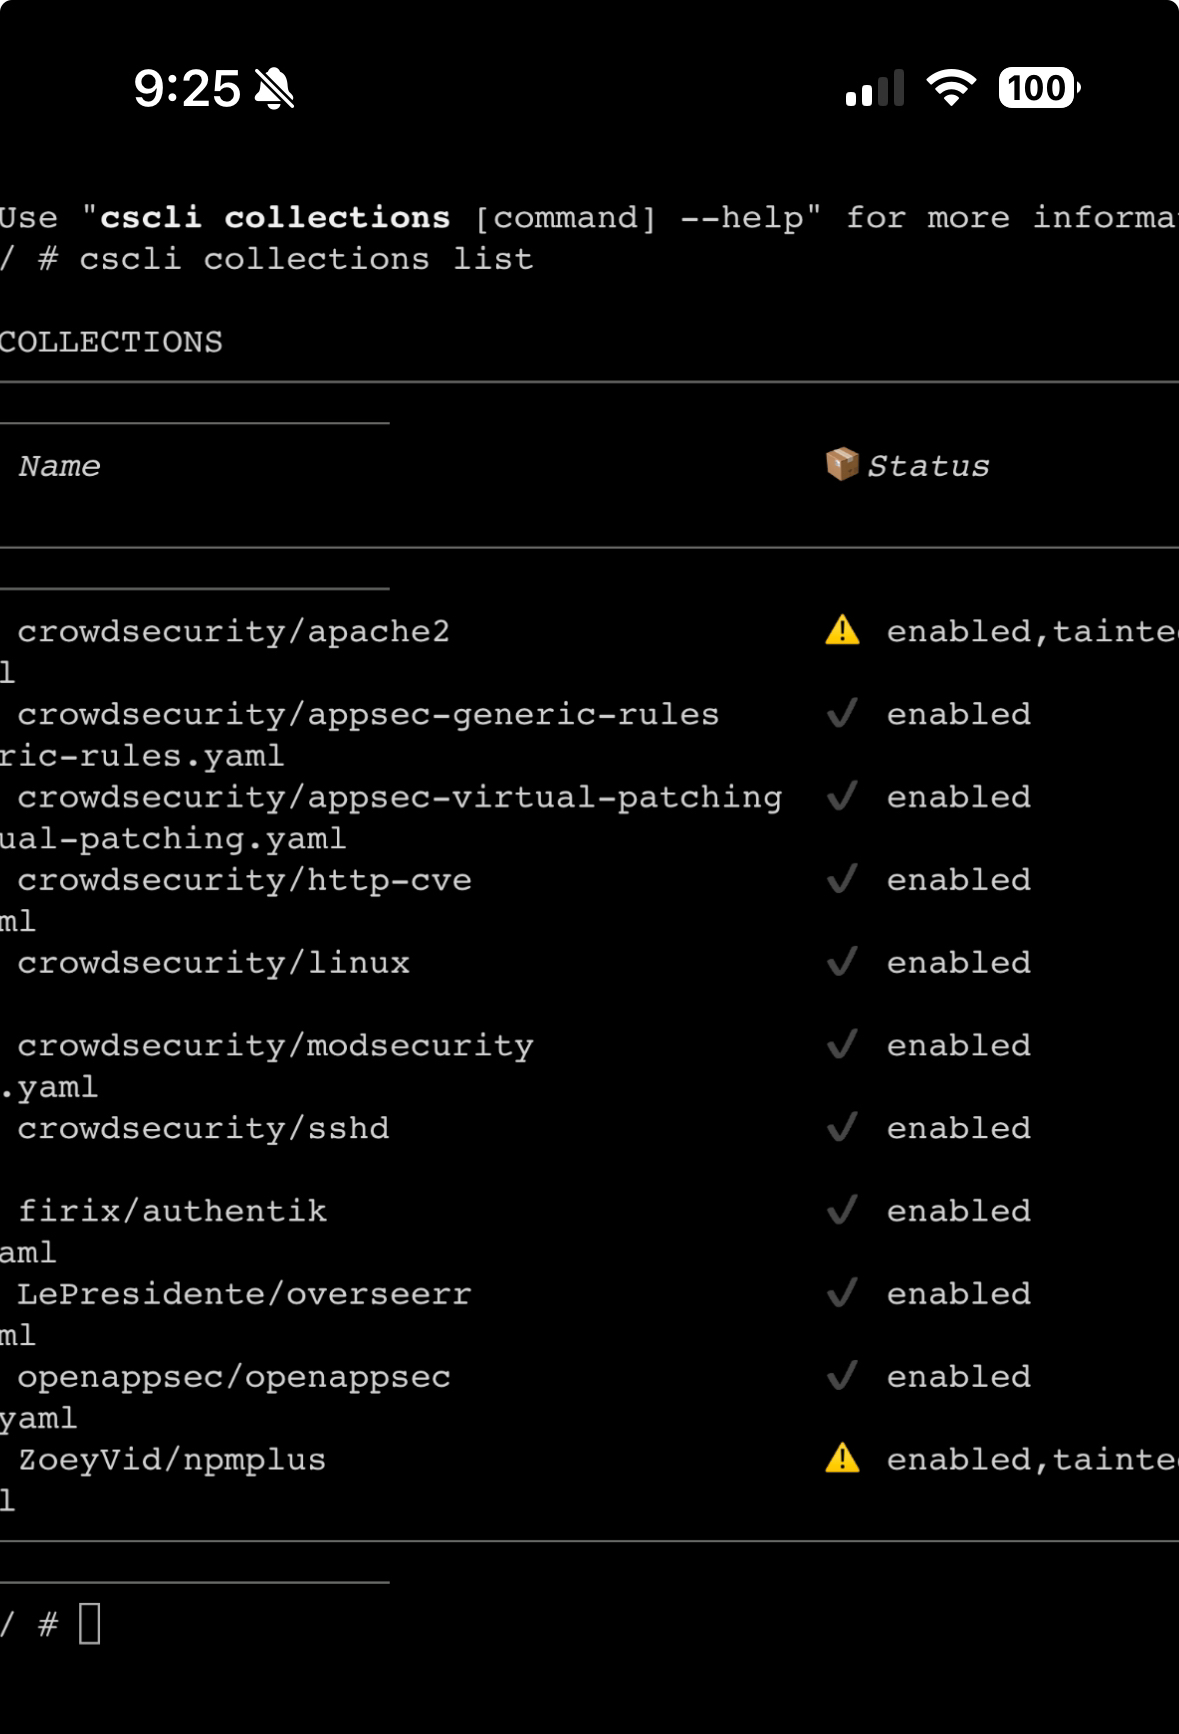Tap the warning icon beside ZoeyVid/npmplus
This screenshot has height=1734, width=1179.
coord(842,1458)
